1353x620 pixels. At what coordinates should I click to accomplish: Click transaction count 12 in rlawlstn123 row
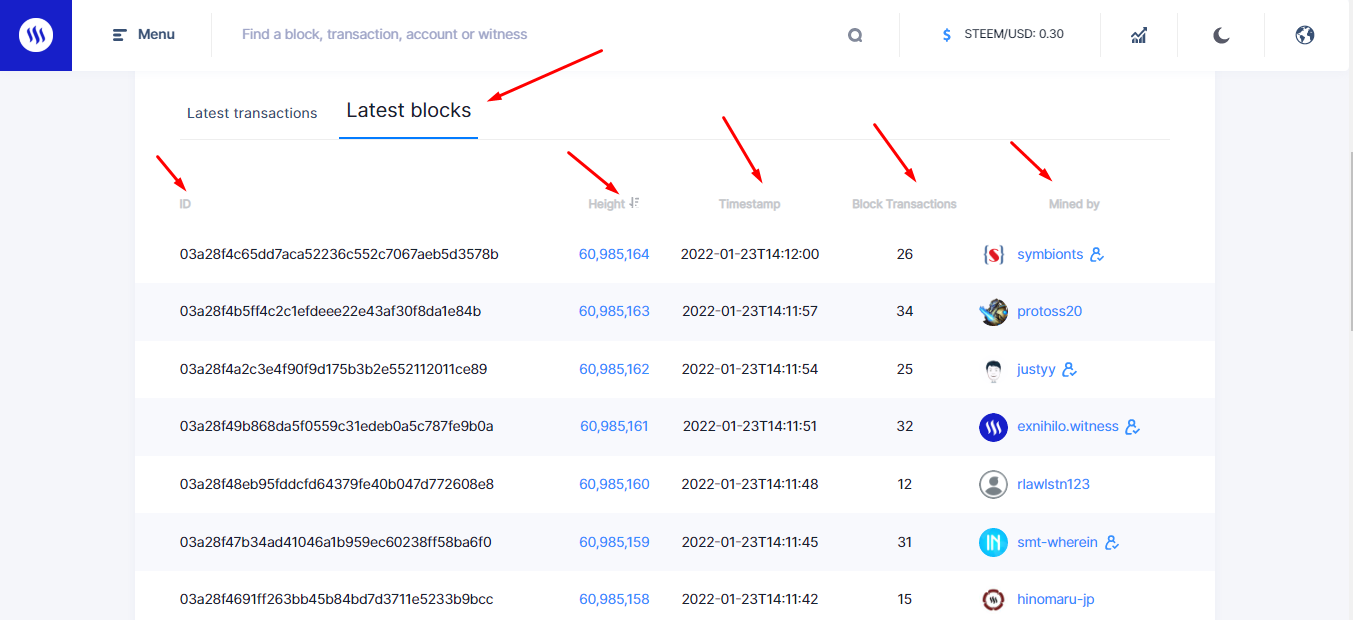(905, 484)
